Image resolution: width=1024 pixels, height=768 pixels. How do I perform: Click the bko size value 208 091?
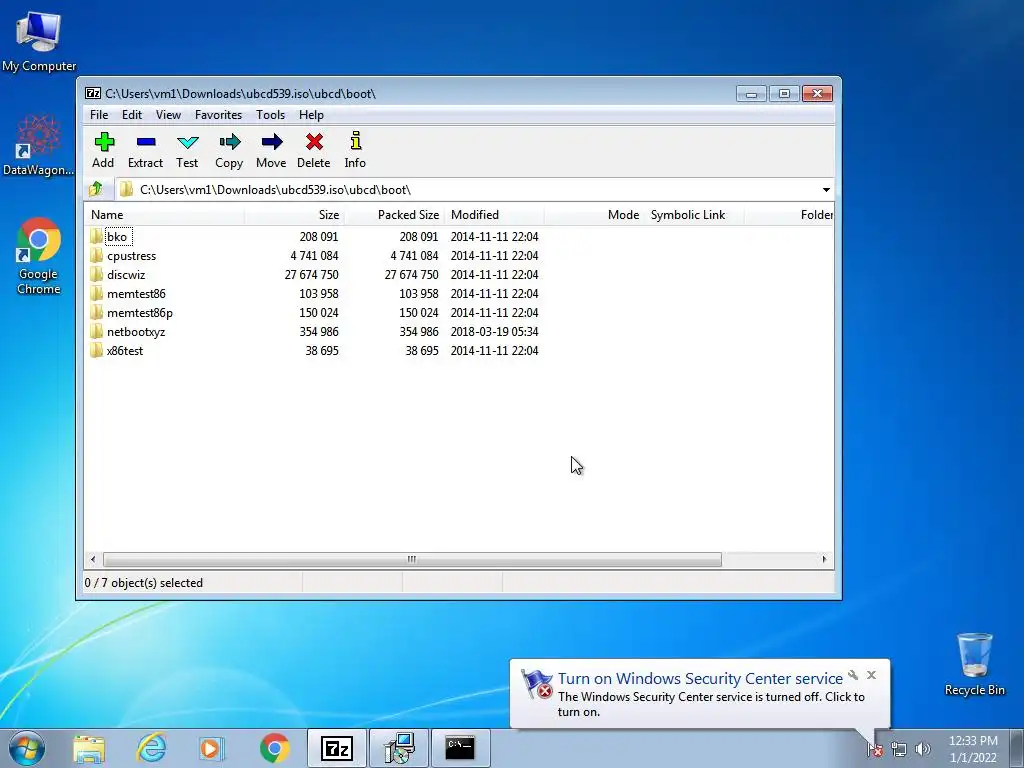click(x=319, y=236)
